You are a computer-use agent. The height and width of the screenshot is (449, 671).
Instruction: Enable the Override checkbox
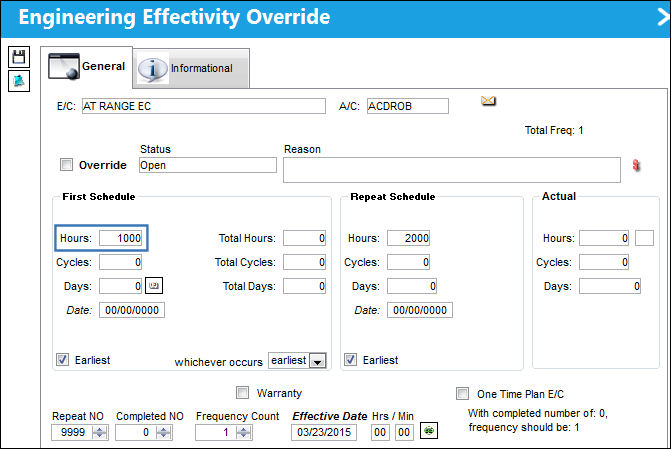coord(66,164)
